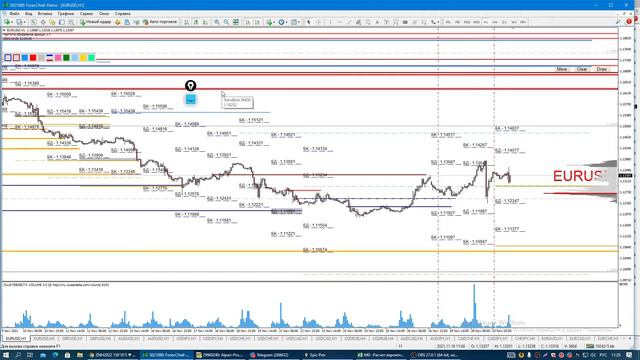Open the search magnifier icon
Viewport: 640px width, 360px height.
click(x=618, y=22)
